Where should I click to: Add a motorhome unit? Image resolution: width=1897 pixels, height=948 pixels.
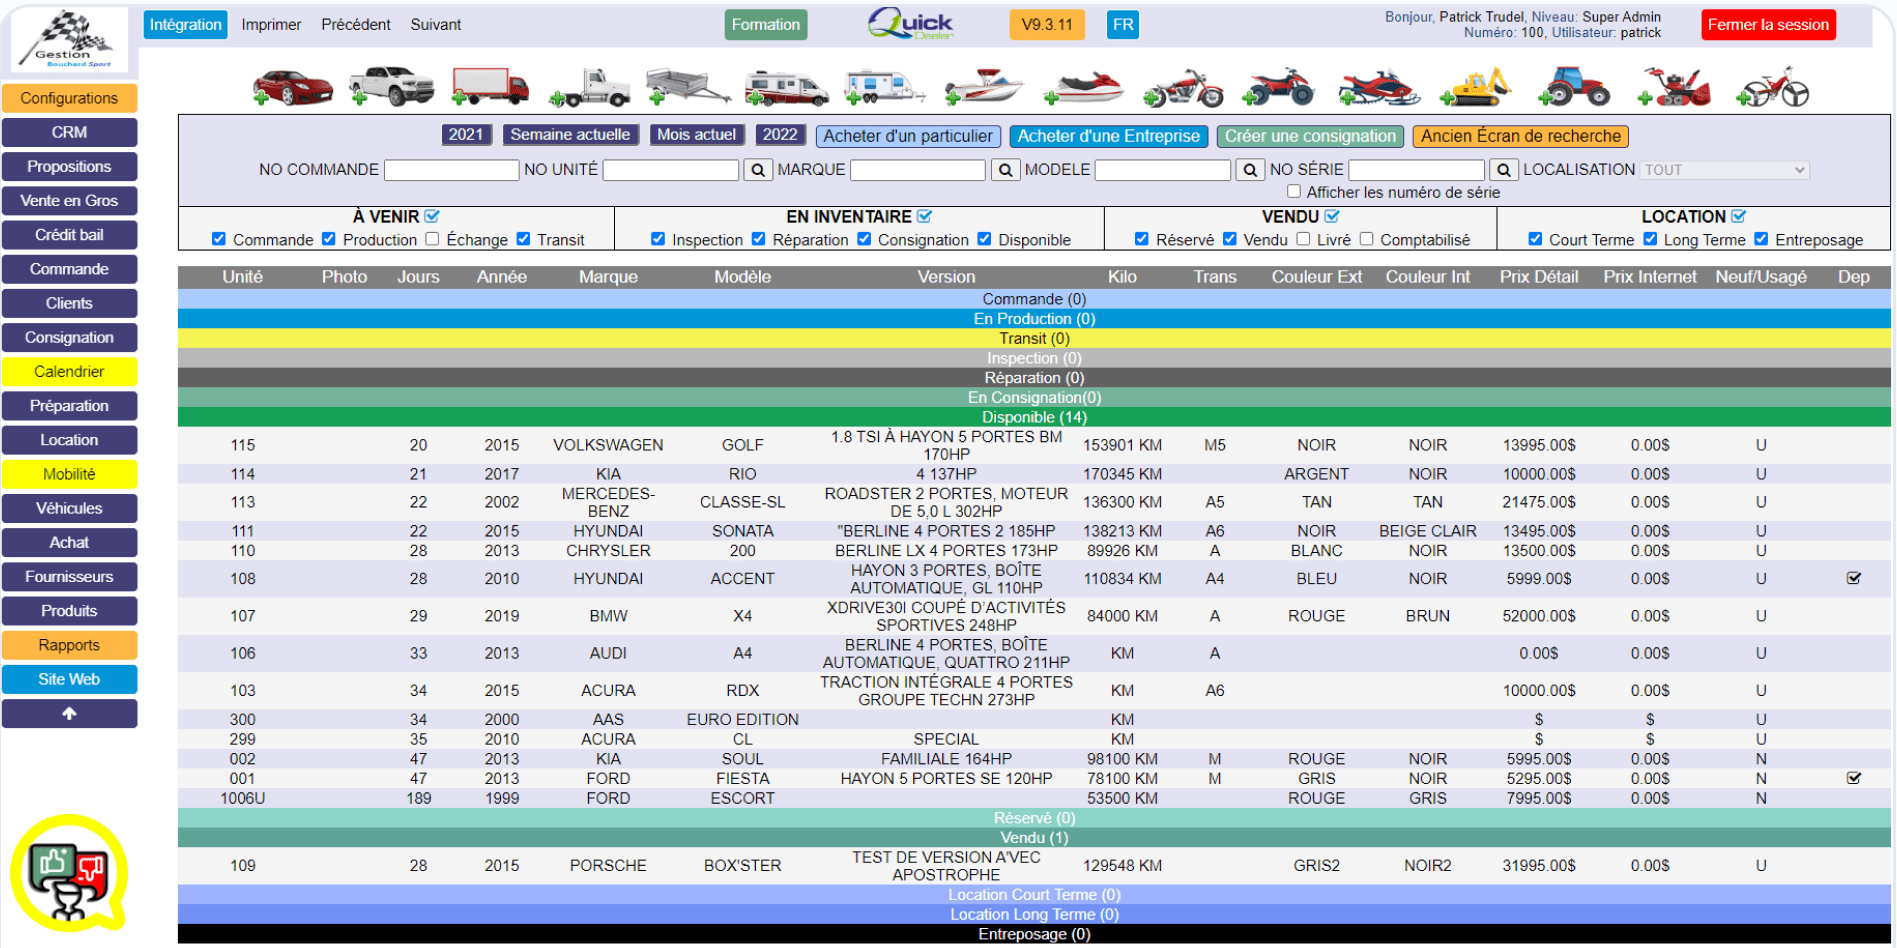click(x=786, y=88)
